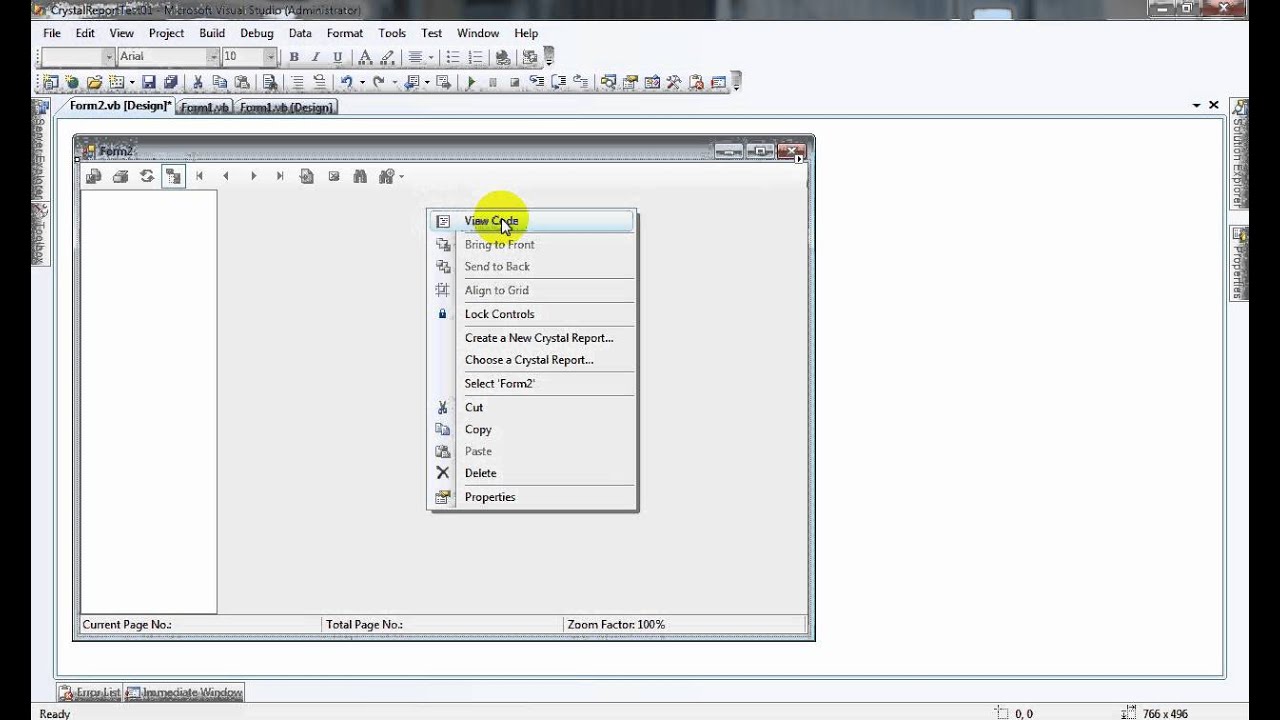Click the Redo arrow icon
Viewport: 1280px width, 720px height.
click(378, 82)
